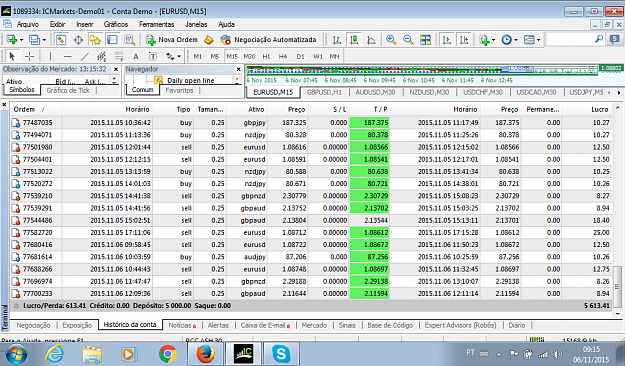
Task: Click the Nova Ordem toolbar button
Action: tap(172, 40)
